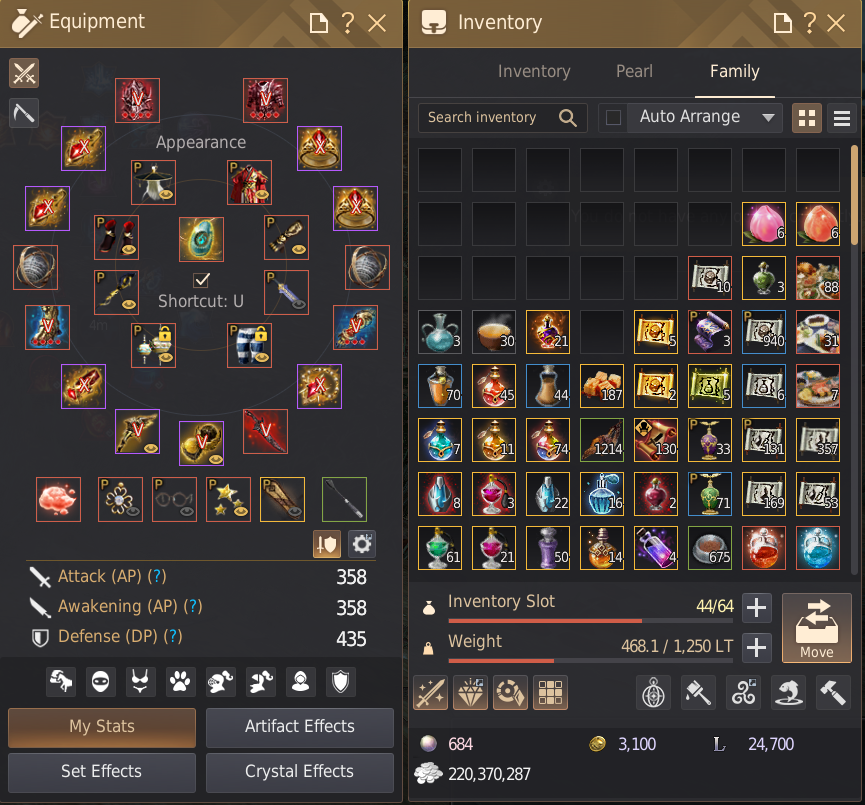Click the crossed swords icon in Equipment
The height and width of the screenshot is (805, 865).
(x=24, y=73)
